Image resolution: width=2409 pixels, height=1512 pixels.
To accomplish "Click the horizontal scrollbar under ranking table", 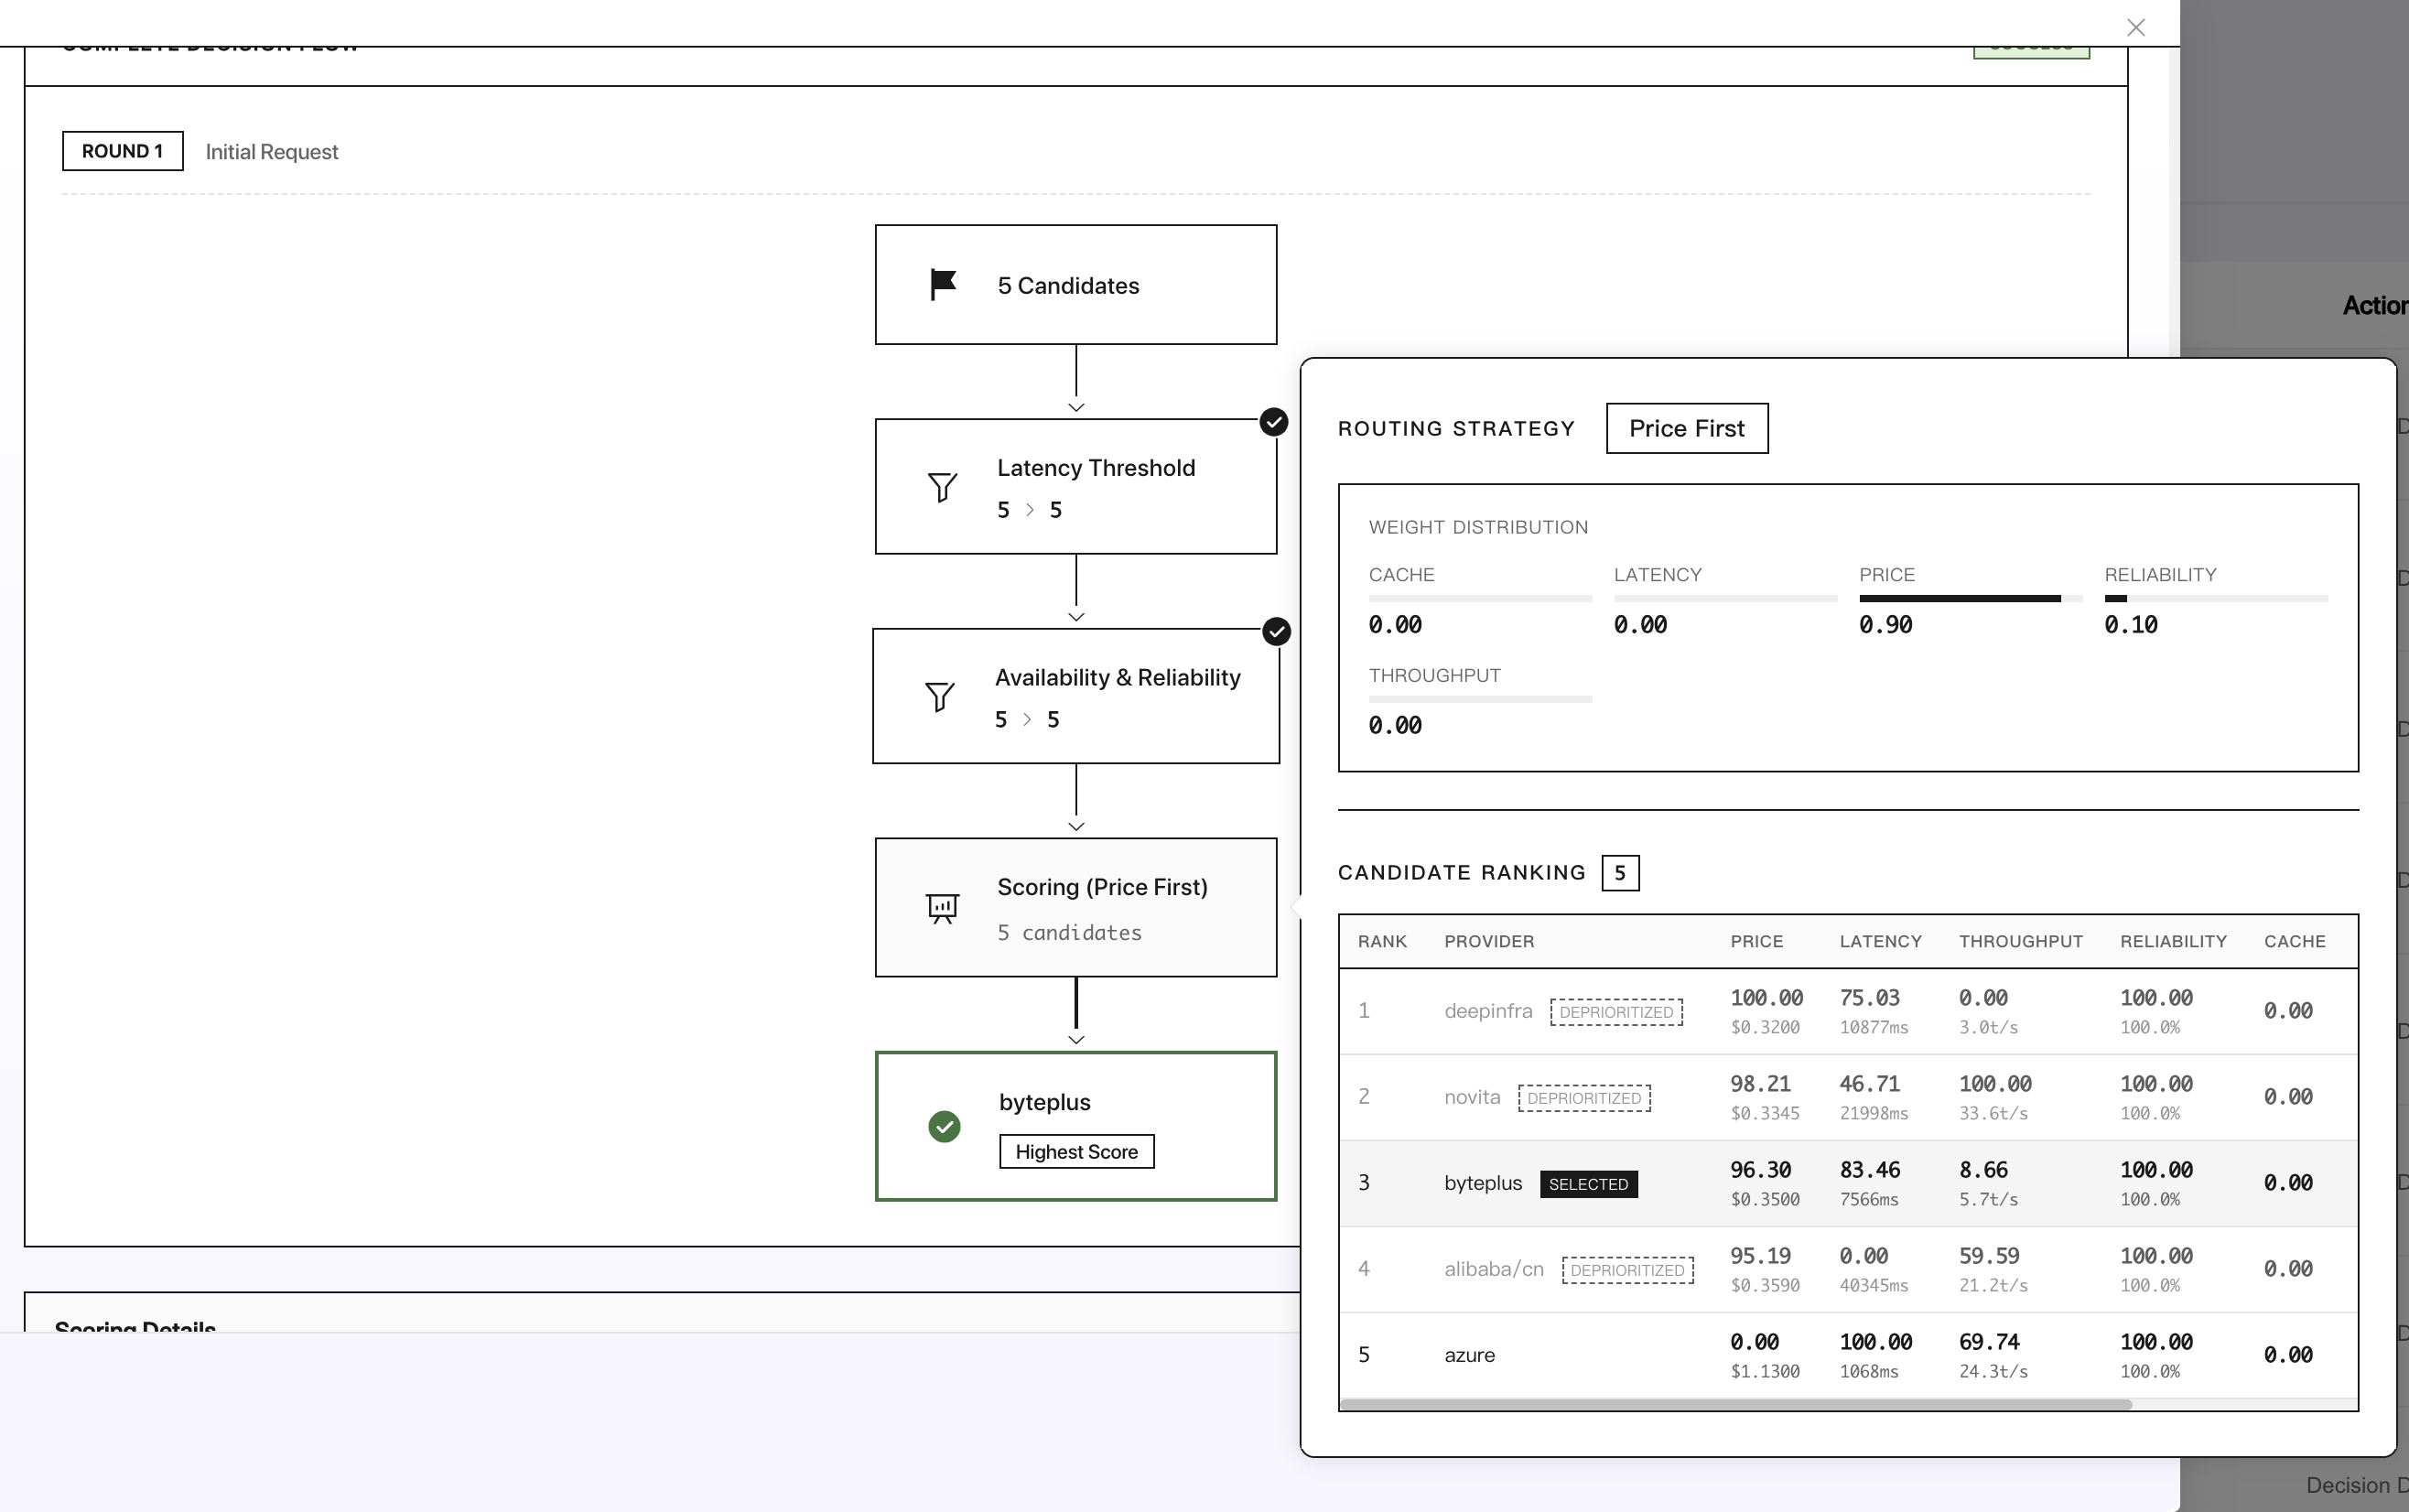I will (x=1735, y=1405).
